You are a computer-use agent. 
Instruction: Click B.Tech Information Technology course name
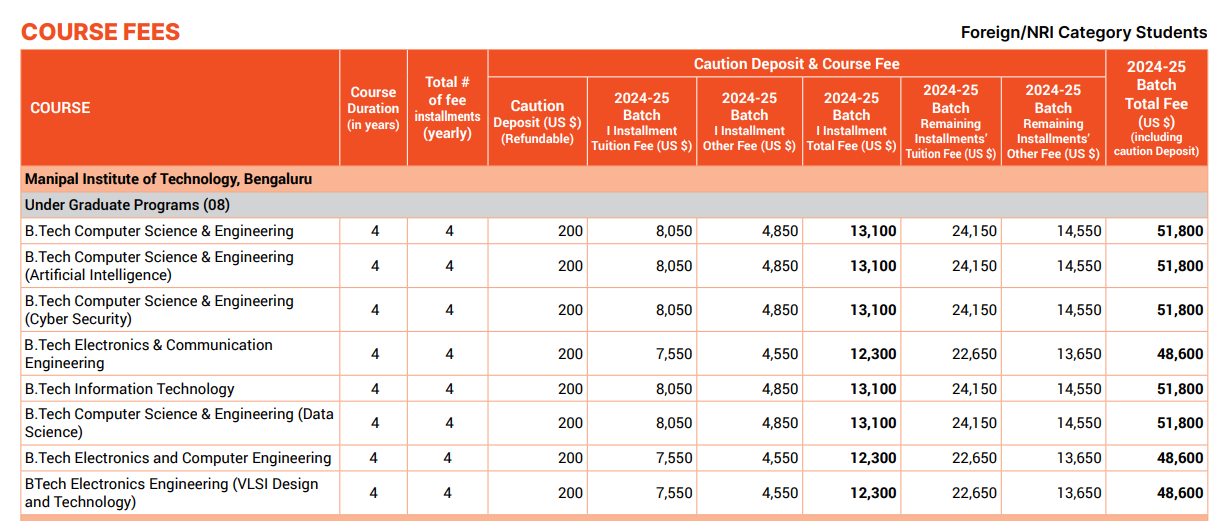[x=130, y=389]
